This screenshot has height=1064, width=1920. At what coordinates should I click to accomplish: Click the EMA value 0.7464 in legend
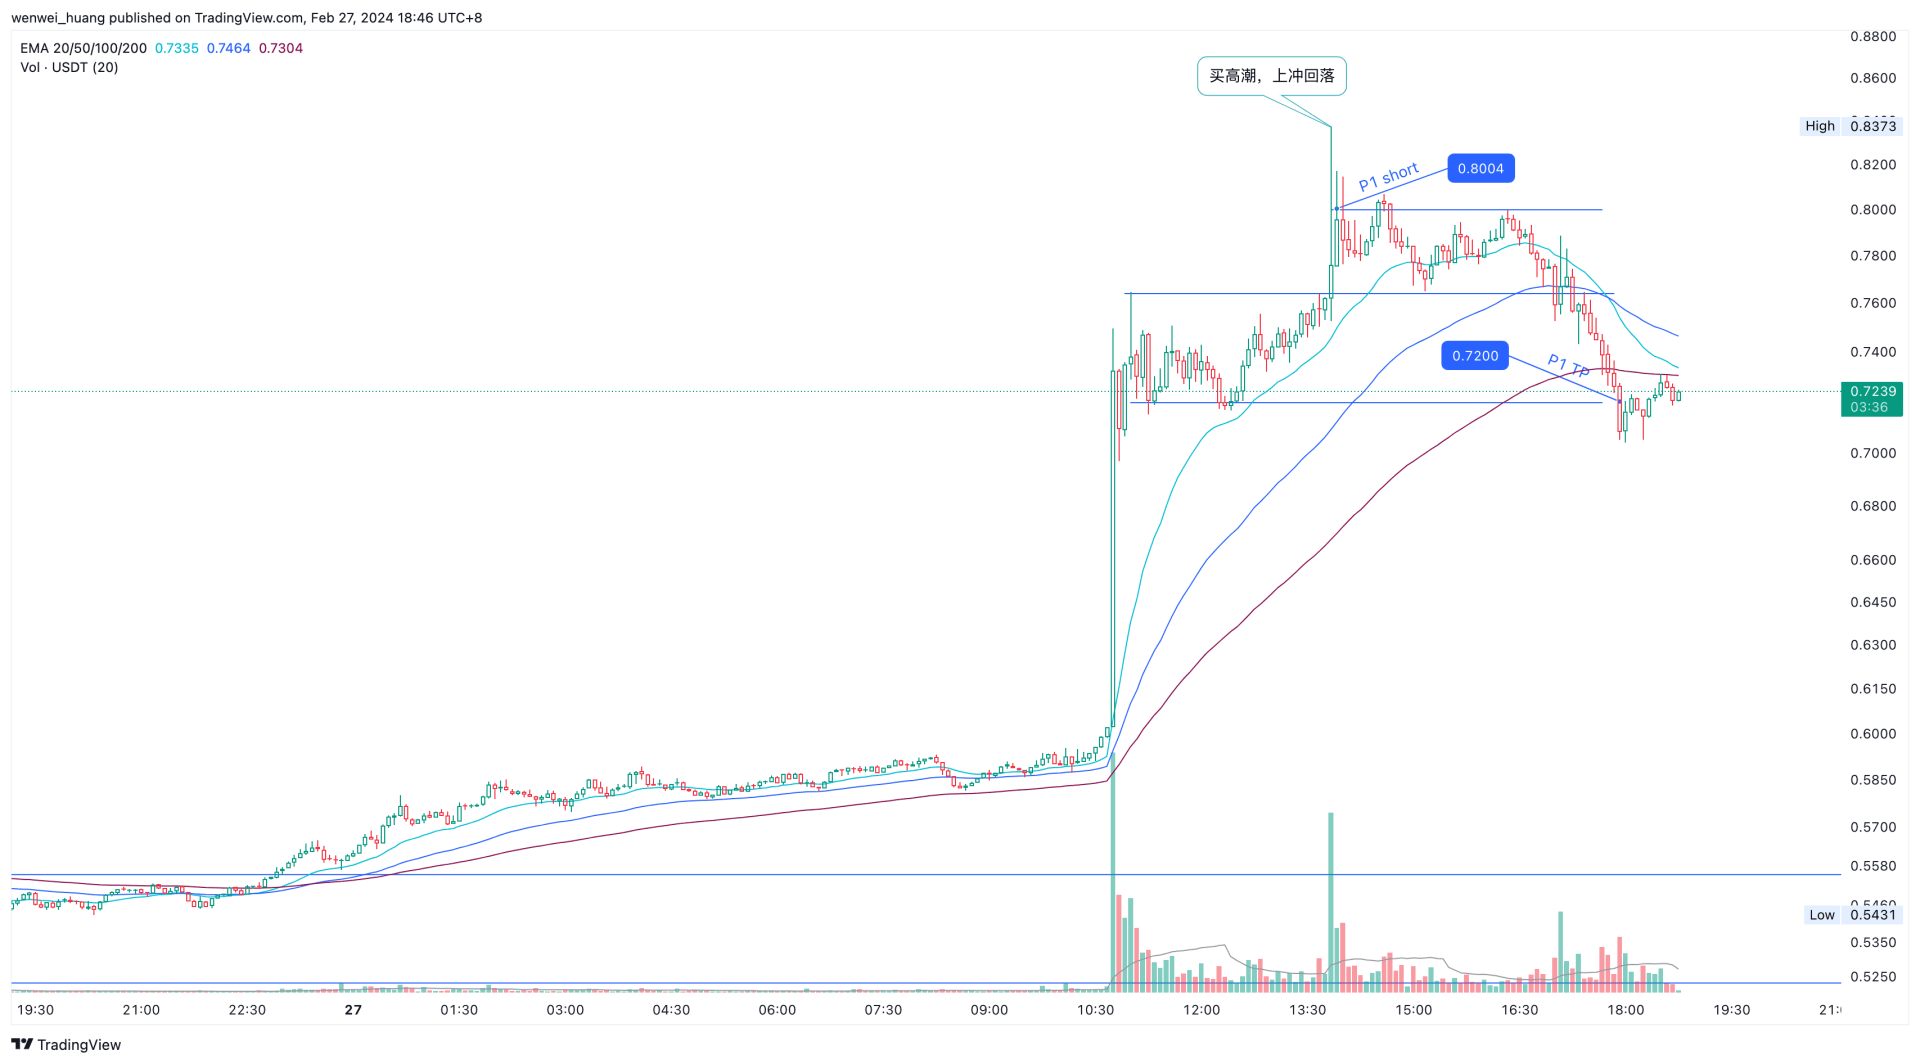tap(229, 48)
